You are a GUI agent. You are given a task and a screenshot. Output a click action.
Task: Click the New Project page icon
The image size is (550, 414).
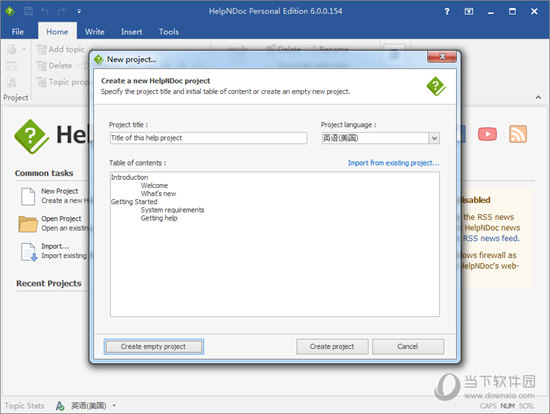click(x=28, y=196)
